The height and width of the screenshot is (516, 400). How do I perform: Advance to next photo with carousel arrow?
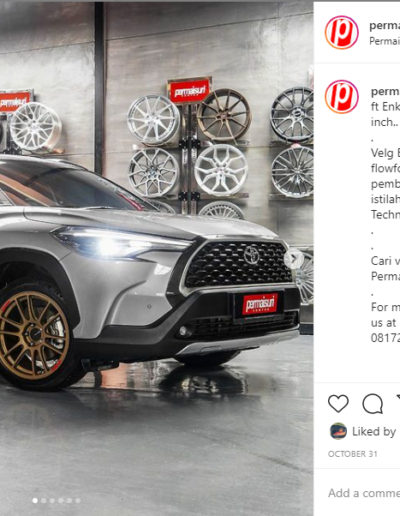[x=294, y=258]
